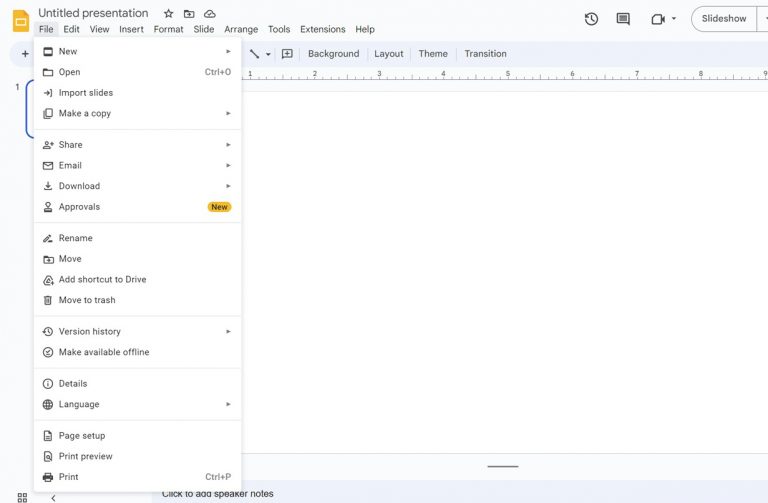Open the View menu
Image resolution: width=768 pixels, height=503 pixels.
[x=99, y=29]
